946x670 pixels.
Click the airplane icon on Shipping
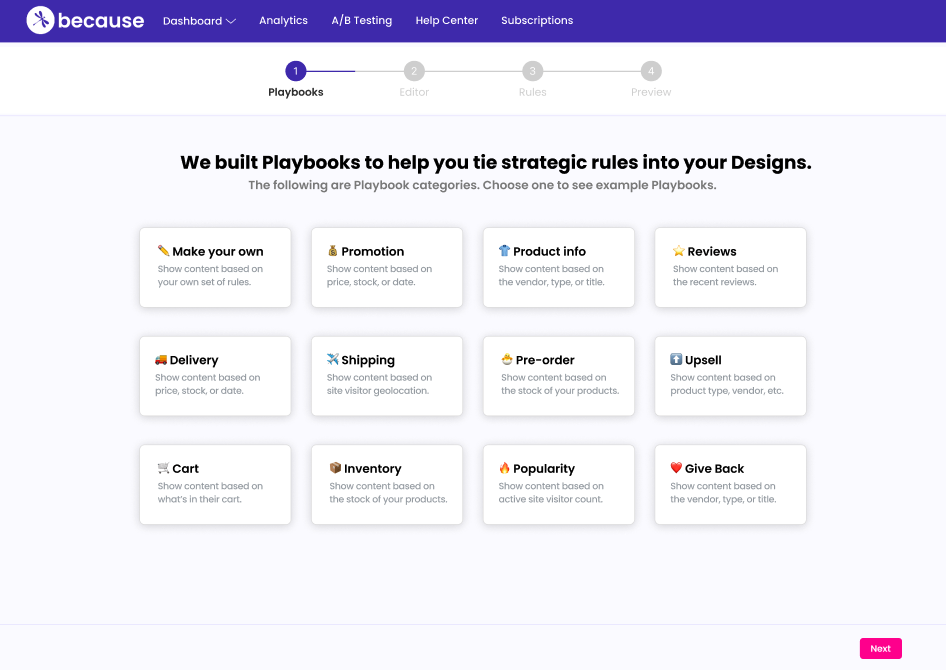[x=332, y=359]
